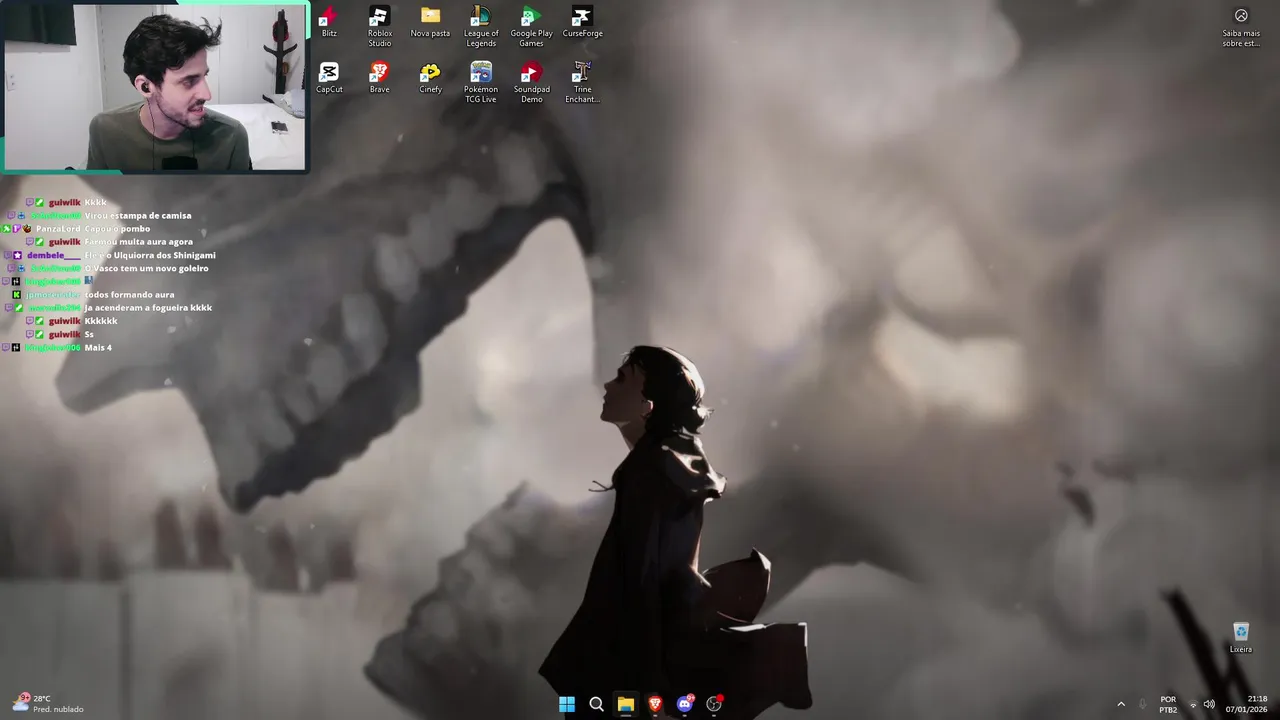Switch to Brave browser in the taskbar
The height and width of the screenshot is (720, 1280).
[x=655, y=704]
